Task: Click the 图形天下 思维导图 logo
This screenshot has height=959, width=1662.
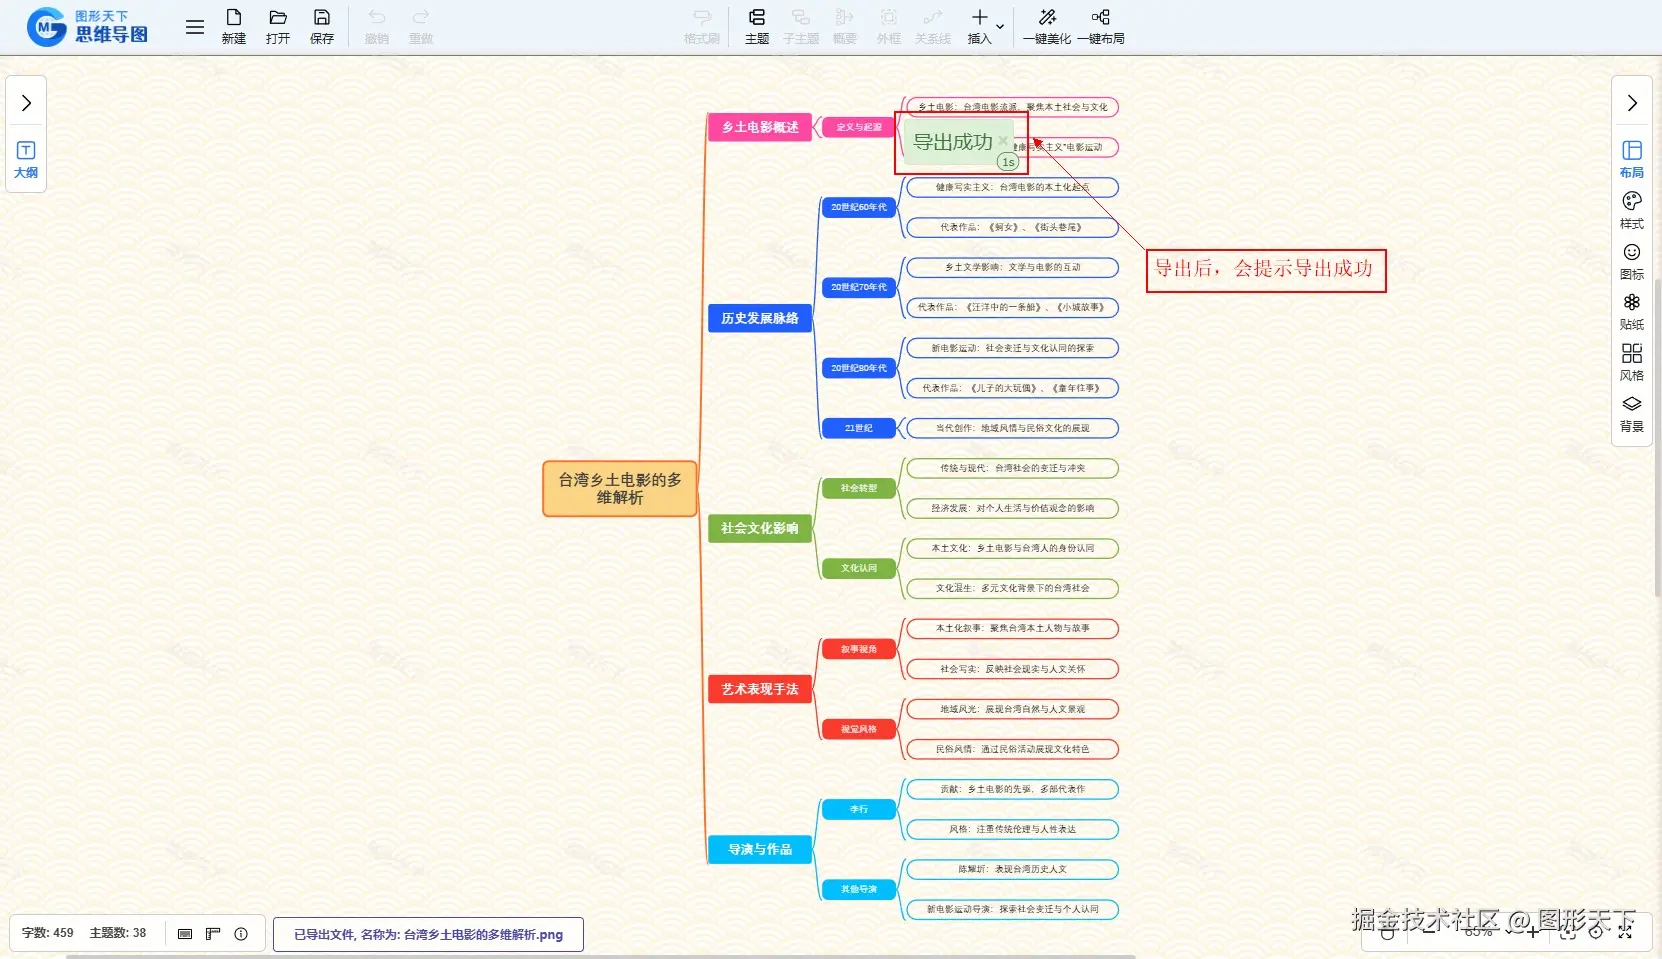Action: click(x=88, y=27)
